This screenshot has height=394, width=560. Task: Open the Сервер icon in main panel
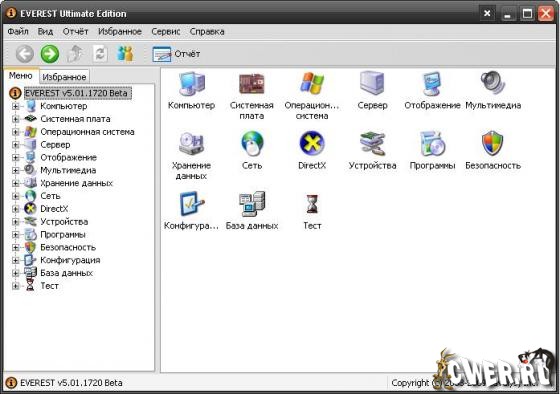372,84
